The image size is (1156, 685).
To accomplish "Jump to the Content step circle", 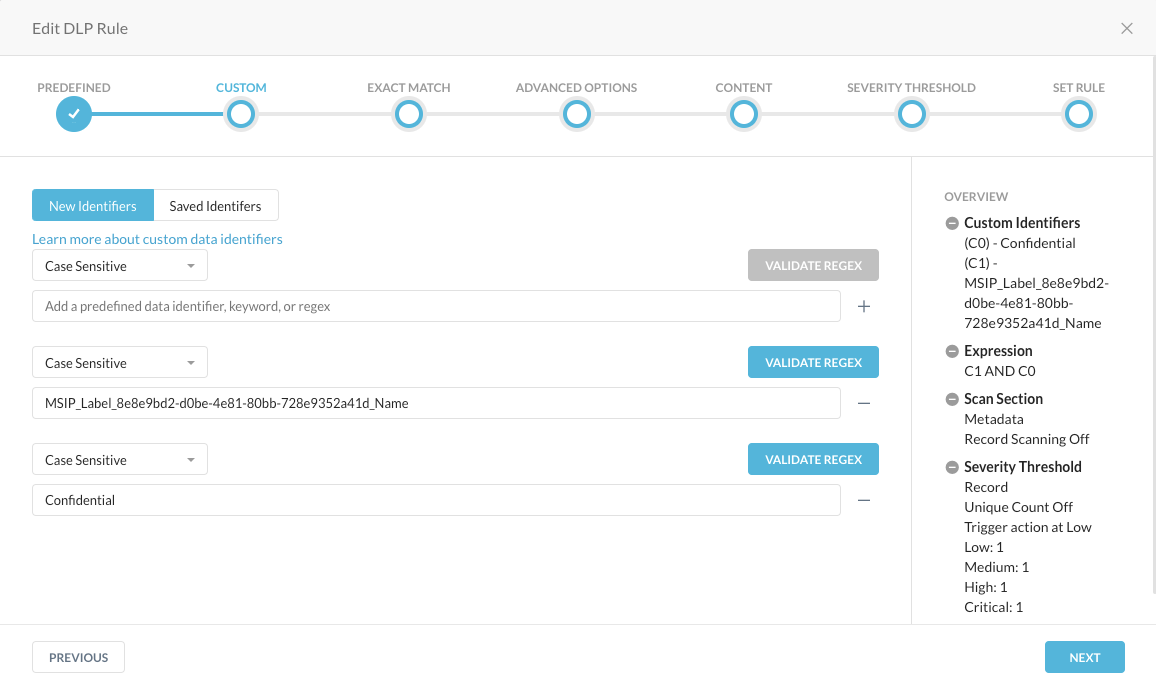I will (743, 114).
